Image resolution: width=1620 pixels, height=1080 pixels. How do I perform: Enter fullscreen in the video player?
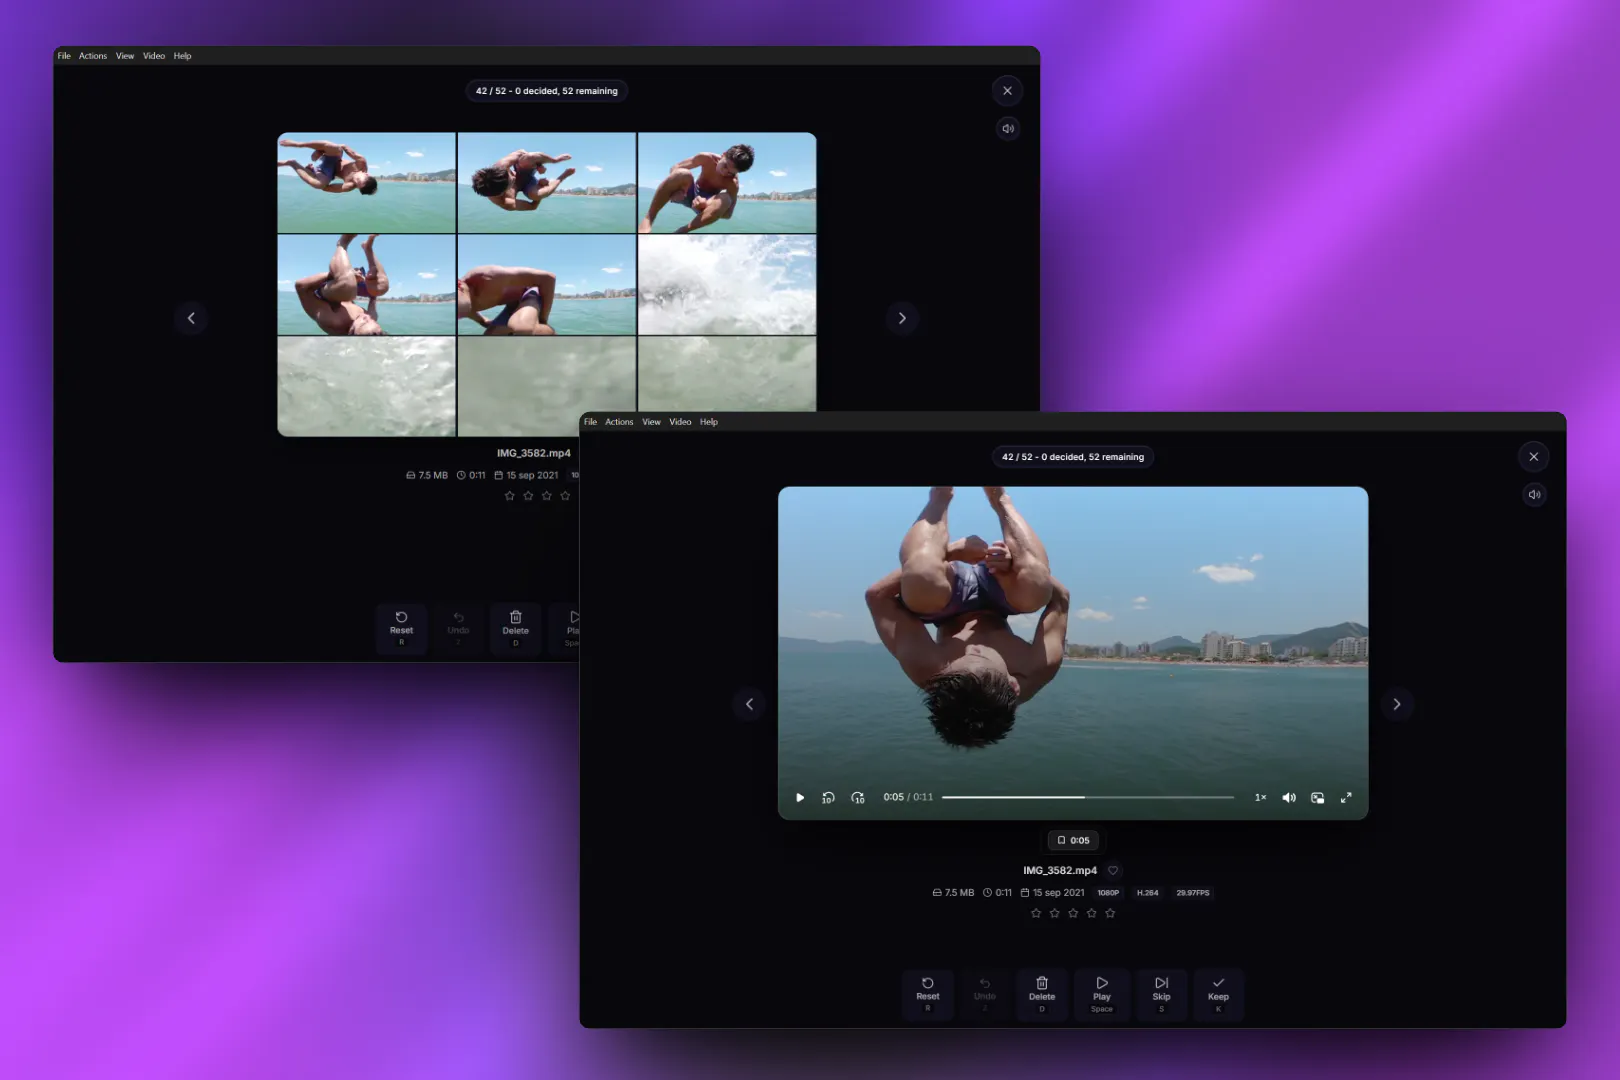[x=1346, y=797]
